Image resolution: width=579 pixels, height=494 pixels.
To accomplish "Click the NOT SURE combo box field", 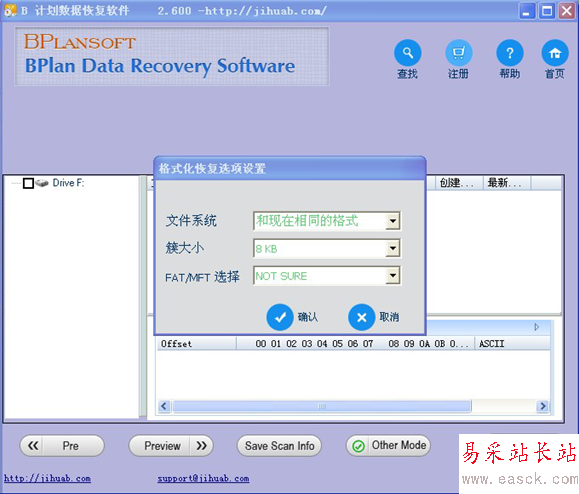I will point(327,275).
